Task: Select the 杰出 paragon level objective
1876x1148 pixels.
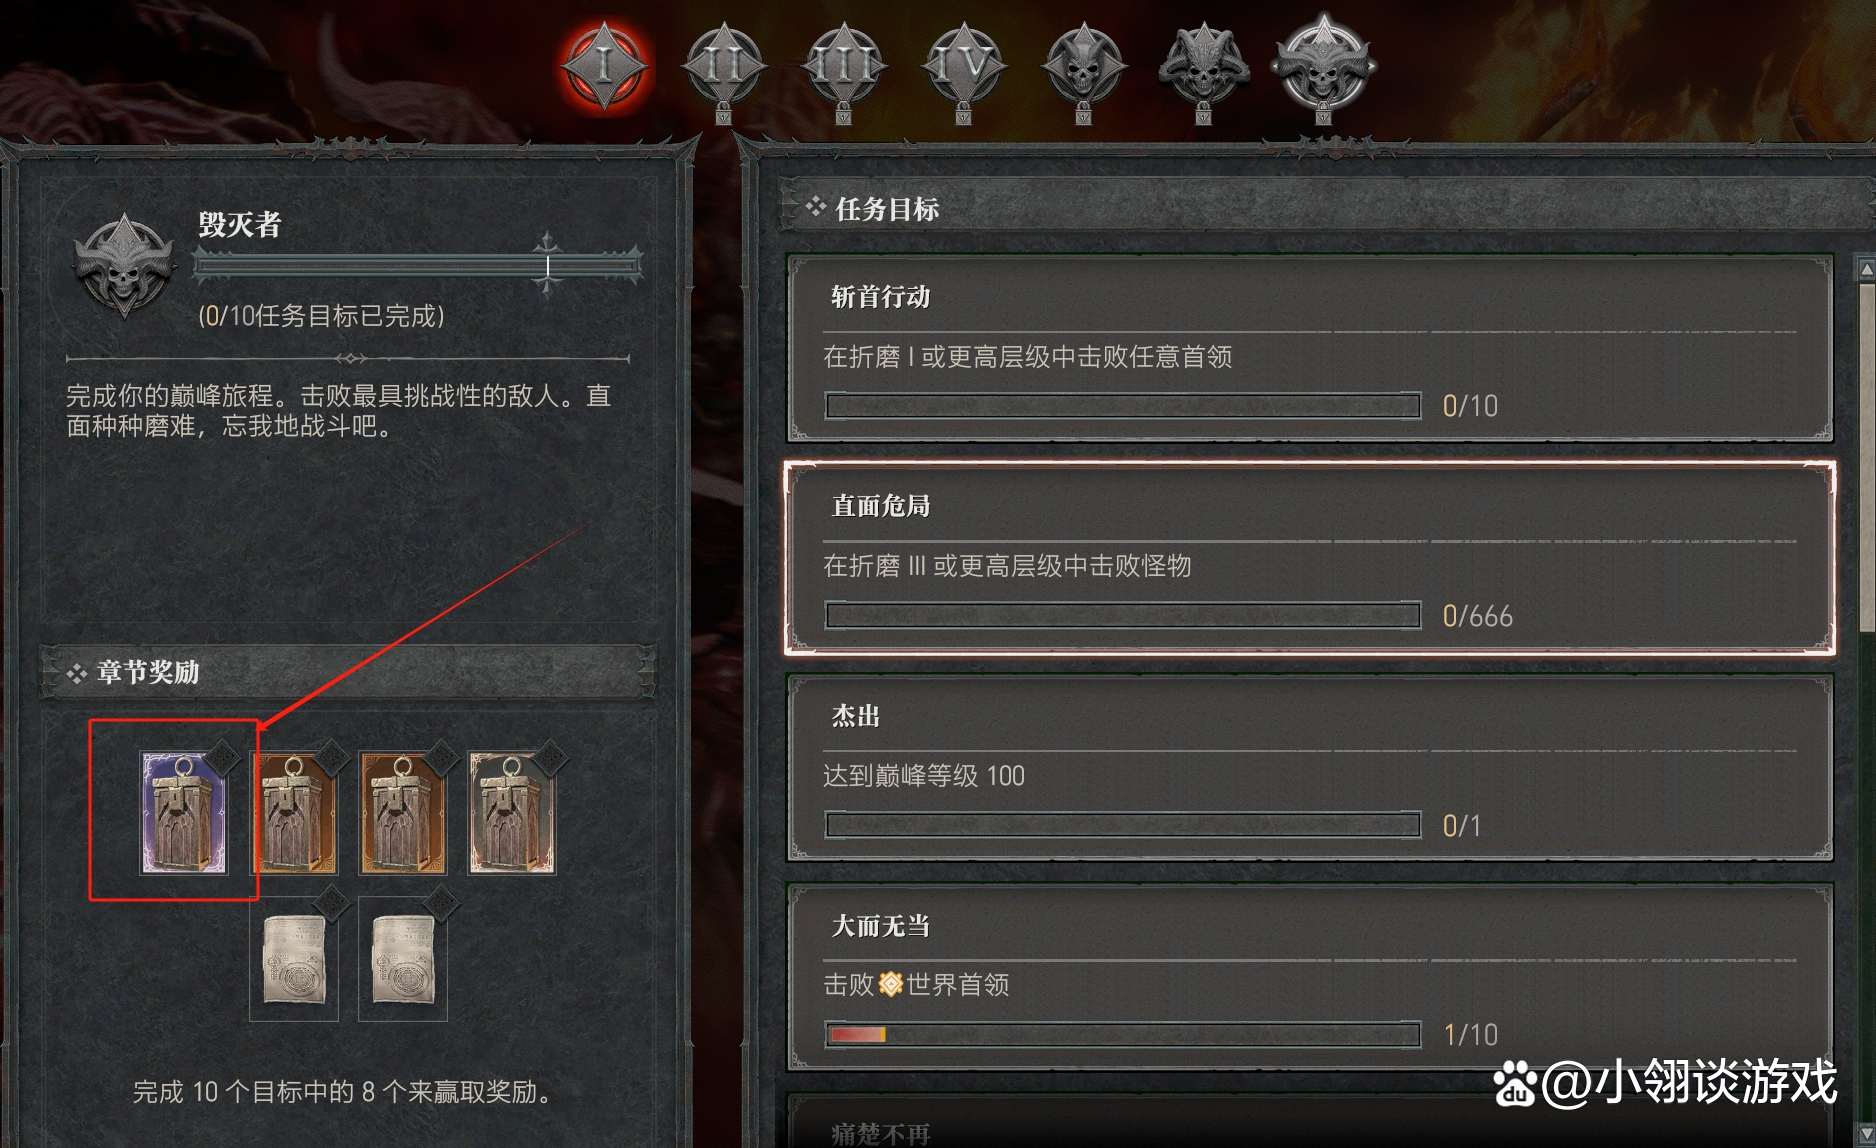Action: (x=1310, y=768)
